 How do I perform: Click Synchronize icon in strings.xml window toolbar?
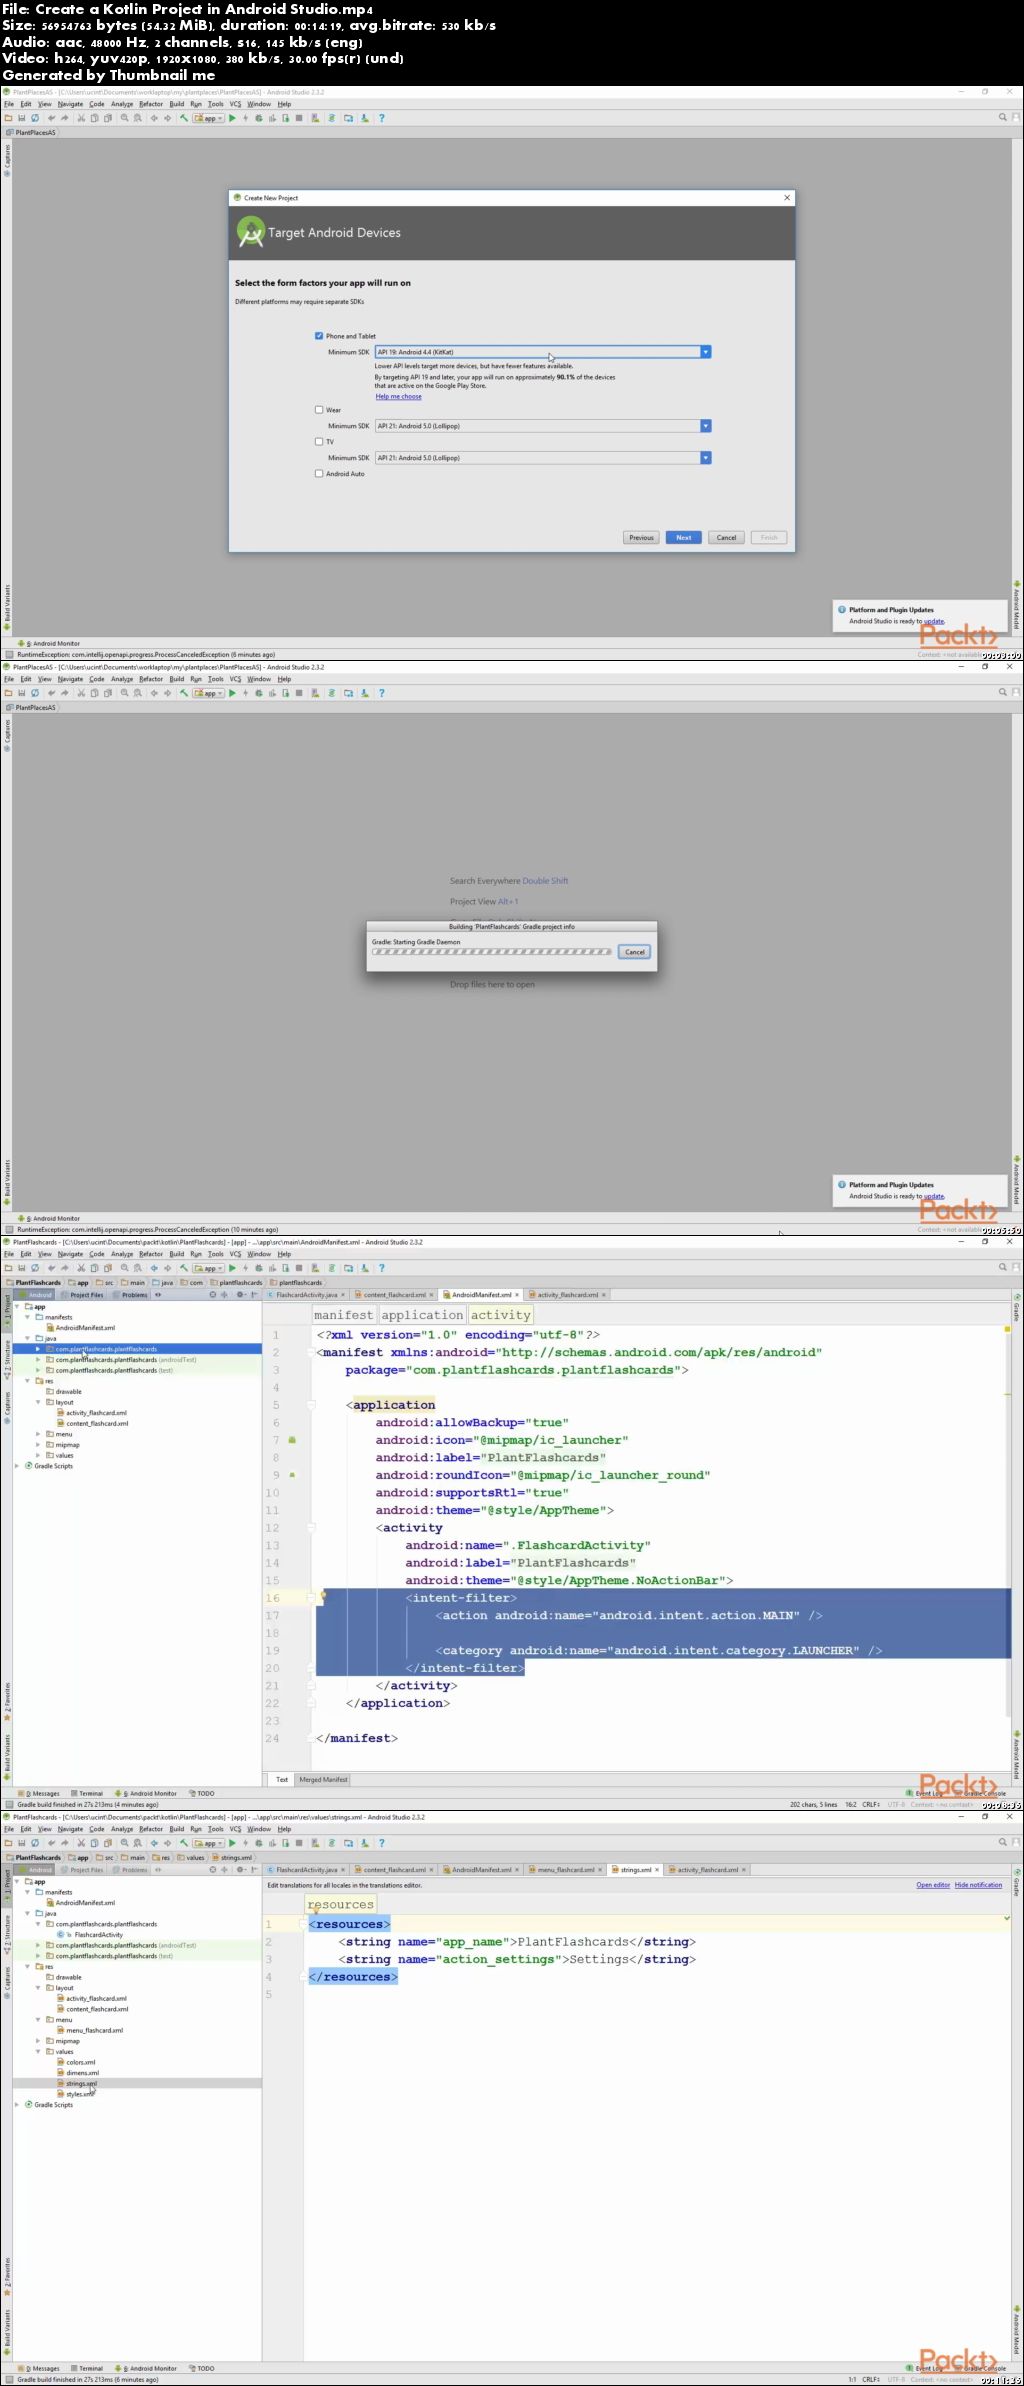[35, 1843]
